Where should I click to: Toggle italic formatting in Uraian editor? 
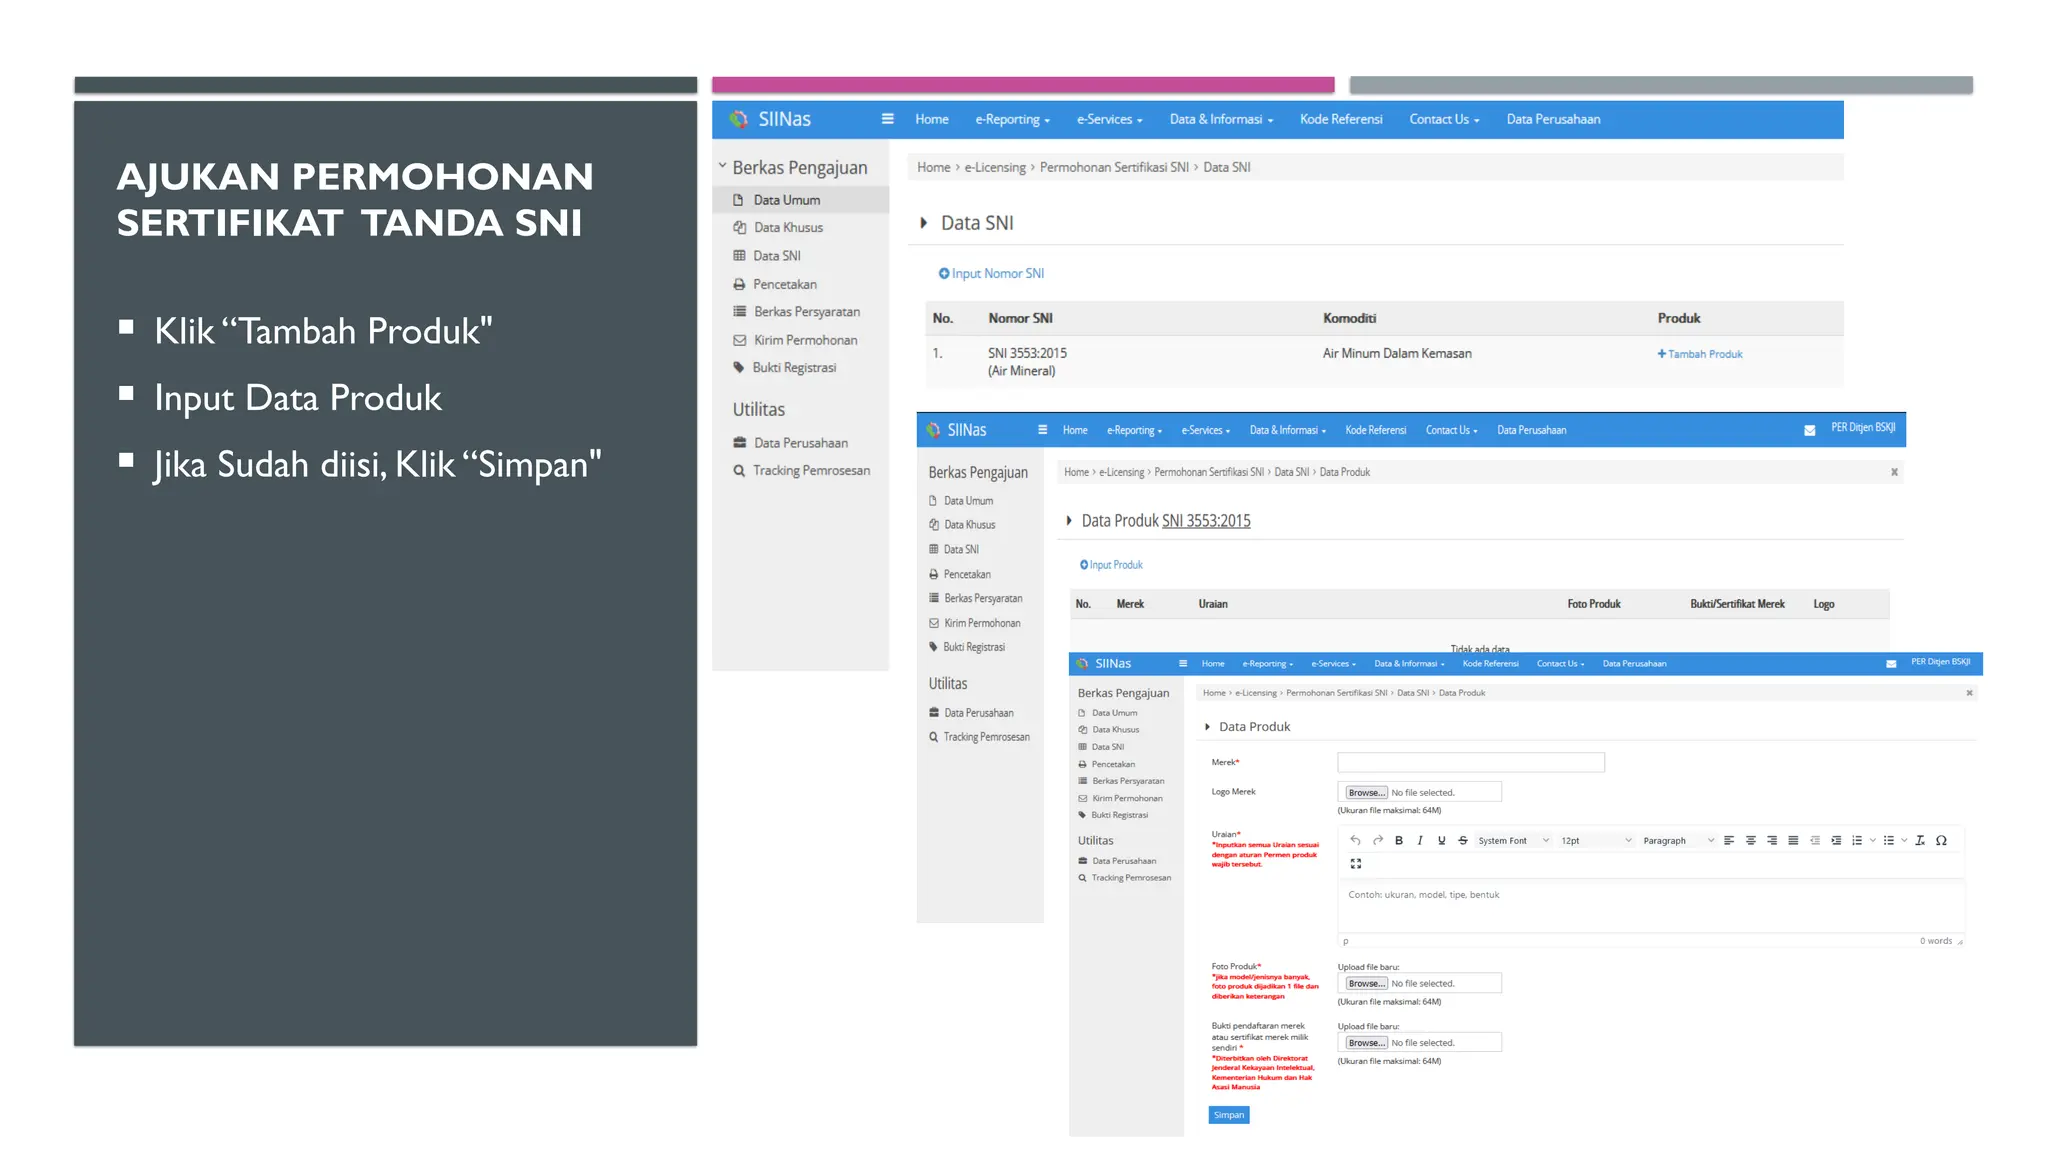[1420, 840]
